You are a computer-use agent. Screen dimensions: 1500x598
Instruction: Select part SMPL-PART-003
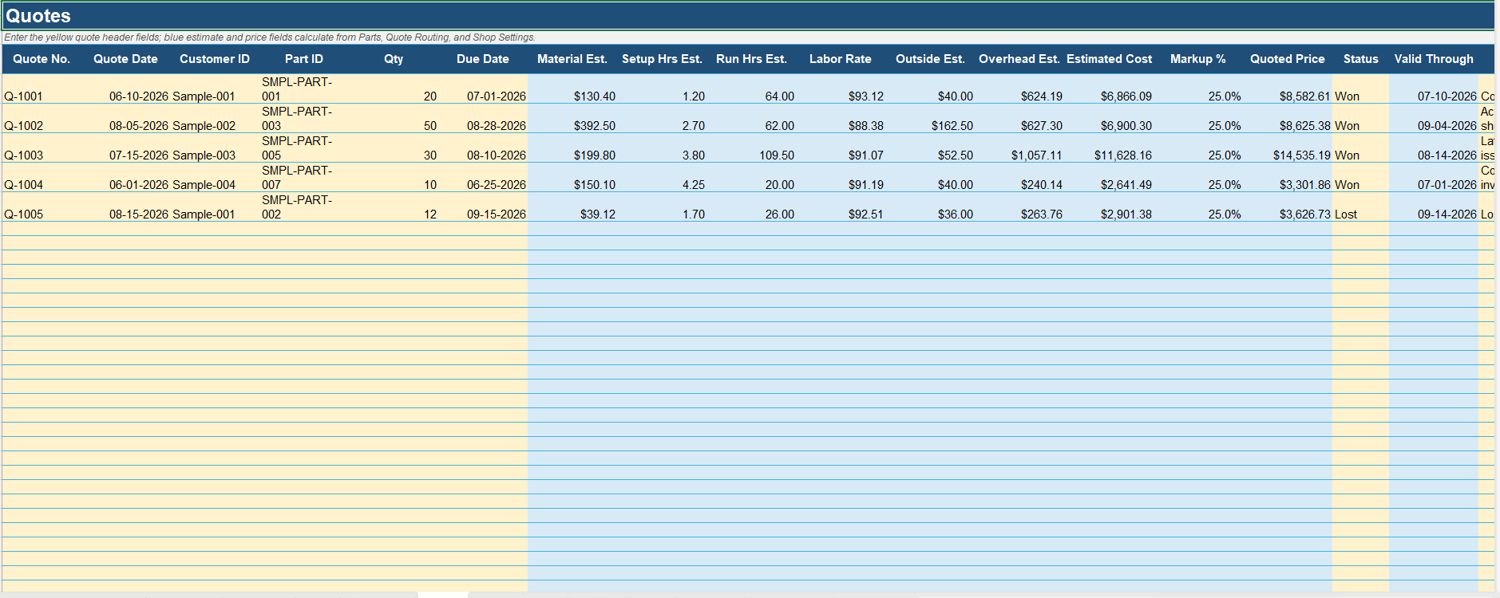pos(297,118)
